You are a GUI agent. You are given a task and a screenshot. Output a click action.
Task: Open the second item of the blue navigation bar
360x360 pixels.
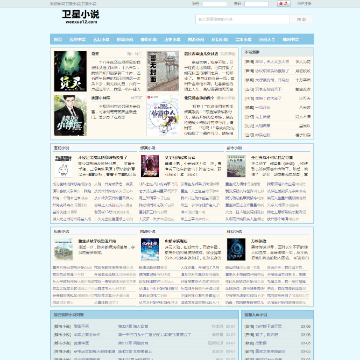point(77,39)
